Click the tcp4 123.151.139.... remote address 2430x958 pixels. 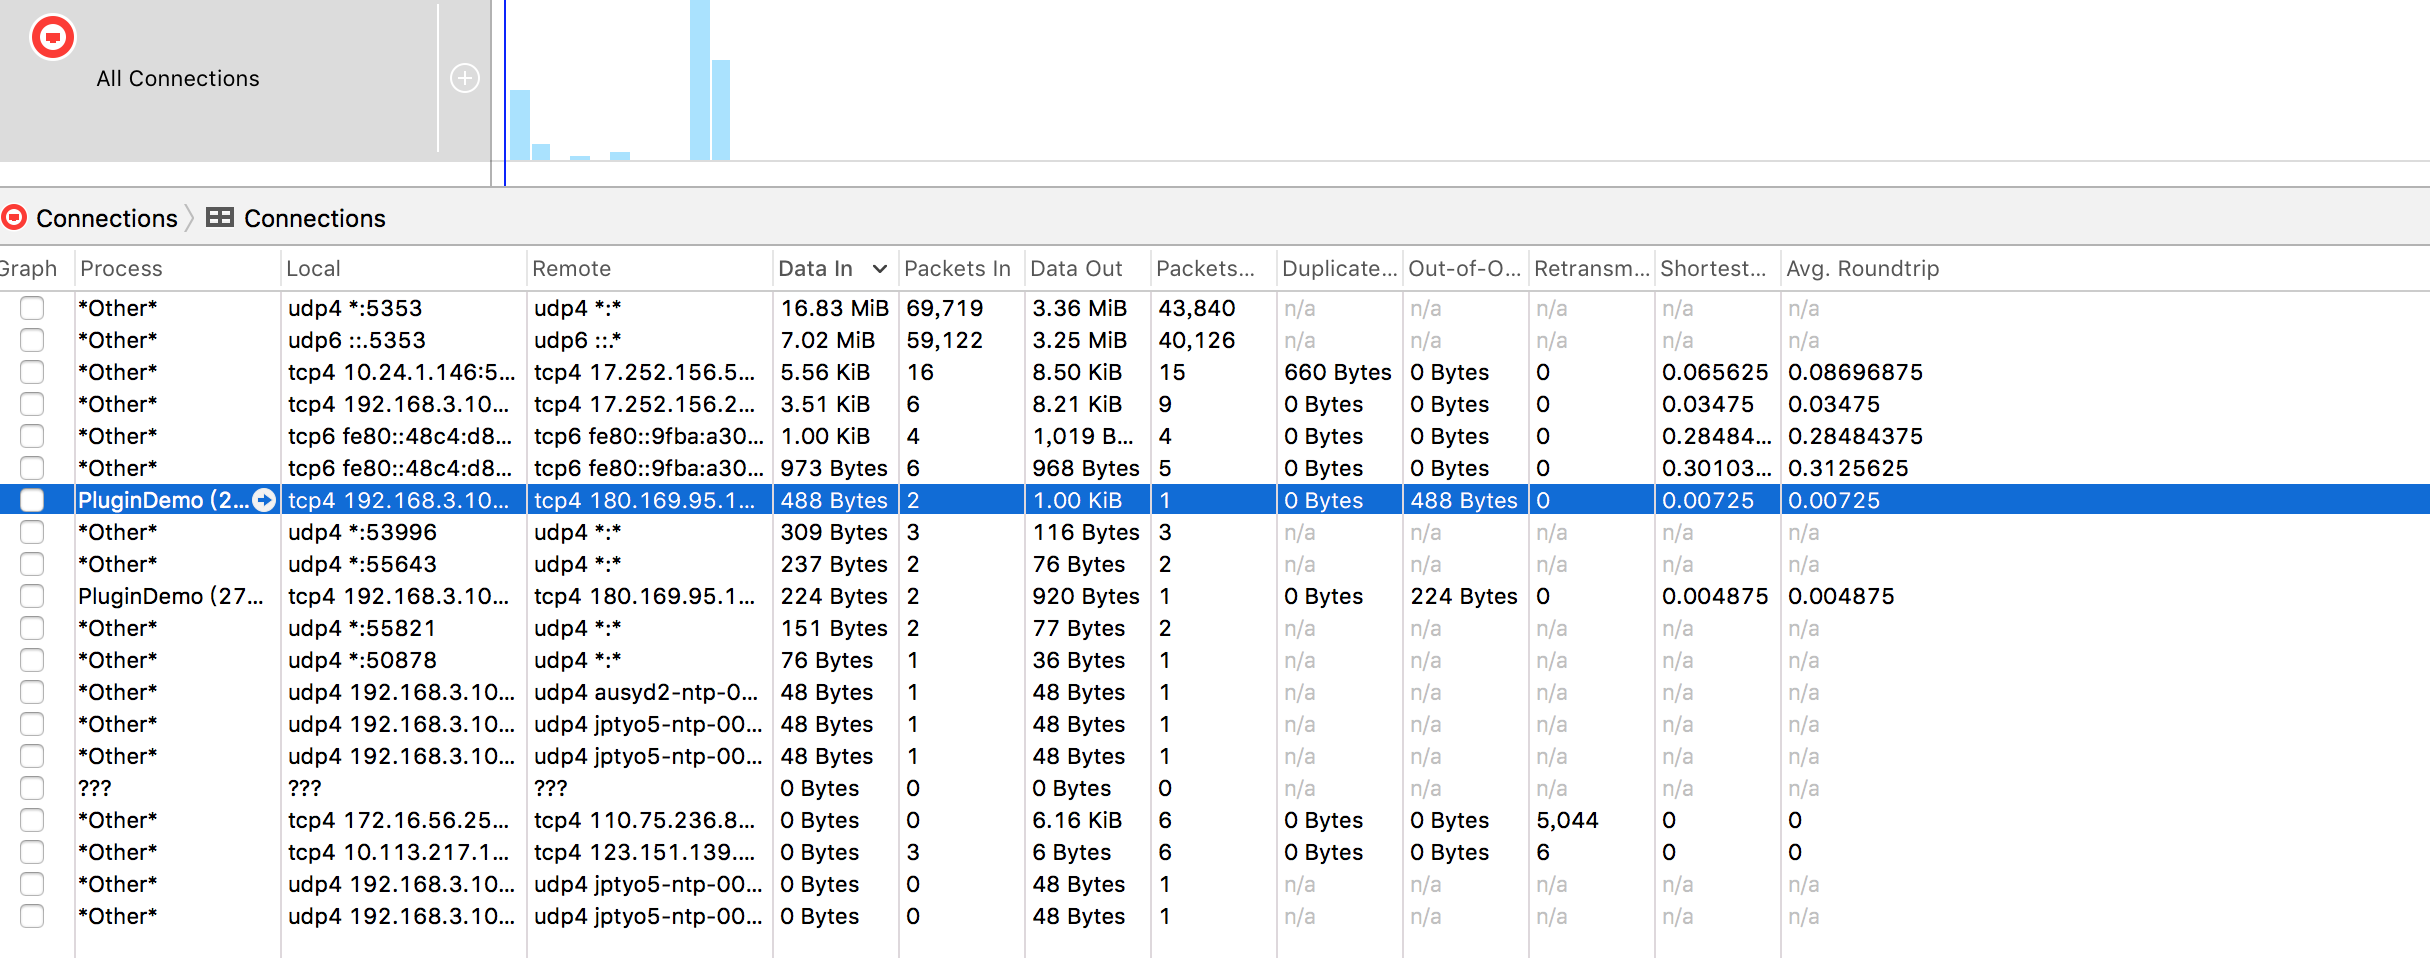644,852
